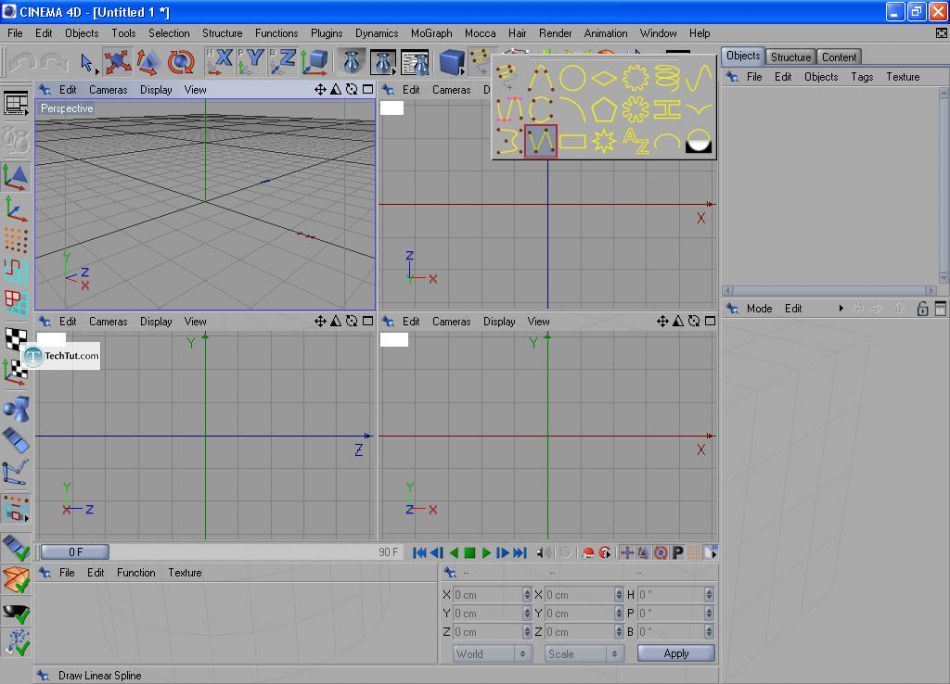Select the Star spline primitive
Viewport: 950px width, 684px height.
[604, 142]
